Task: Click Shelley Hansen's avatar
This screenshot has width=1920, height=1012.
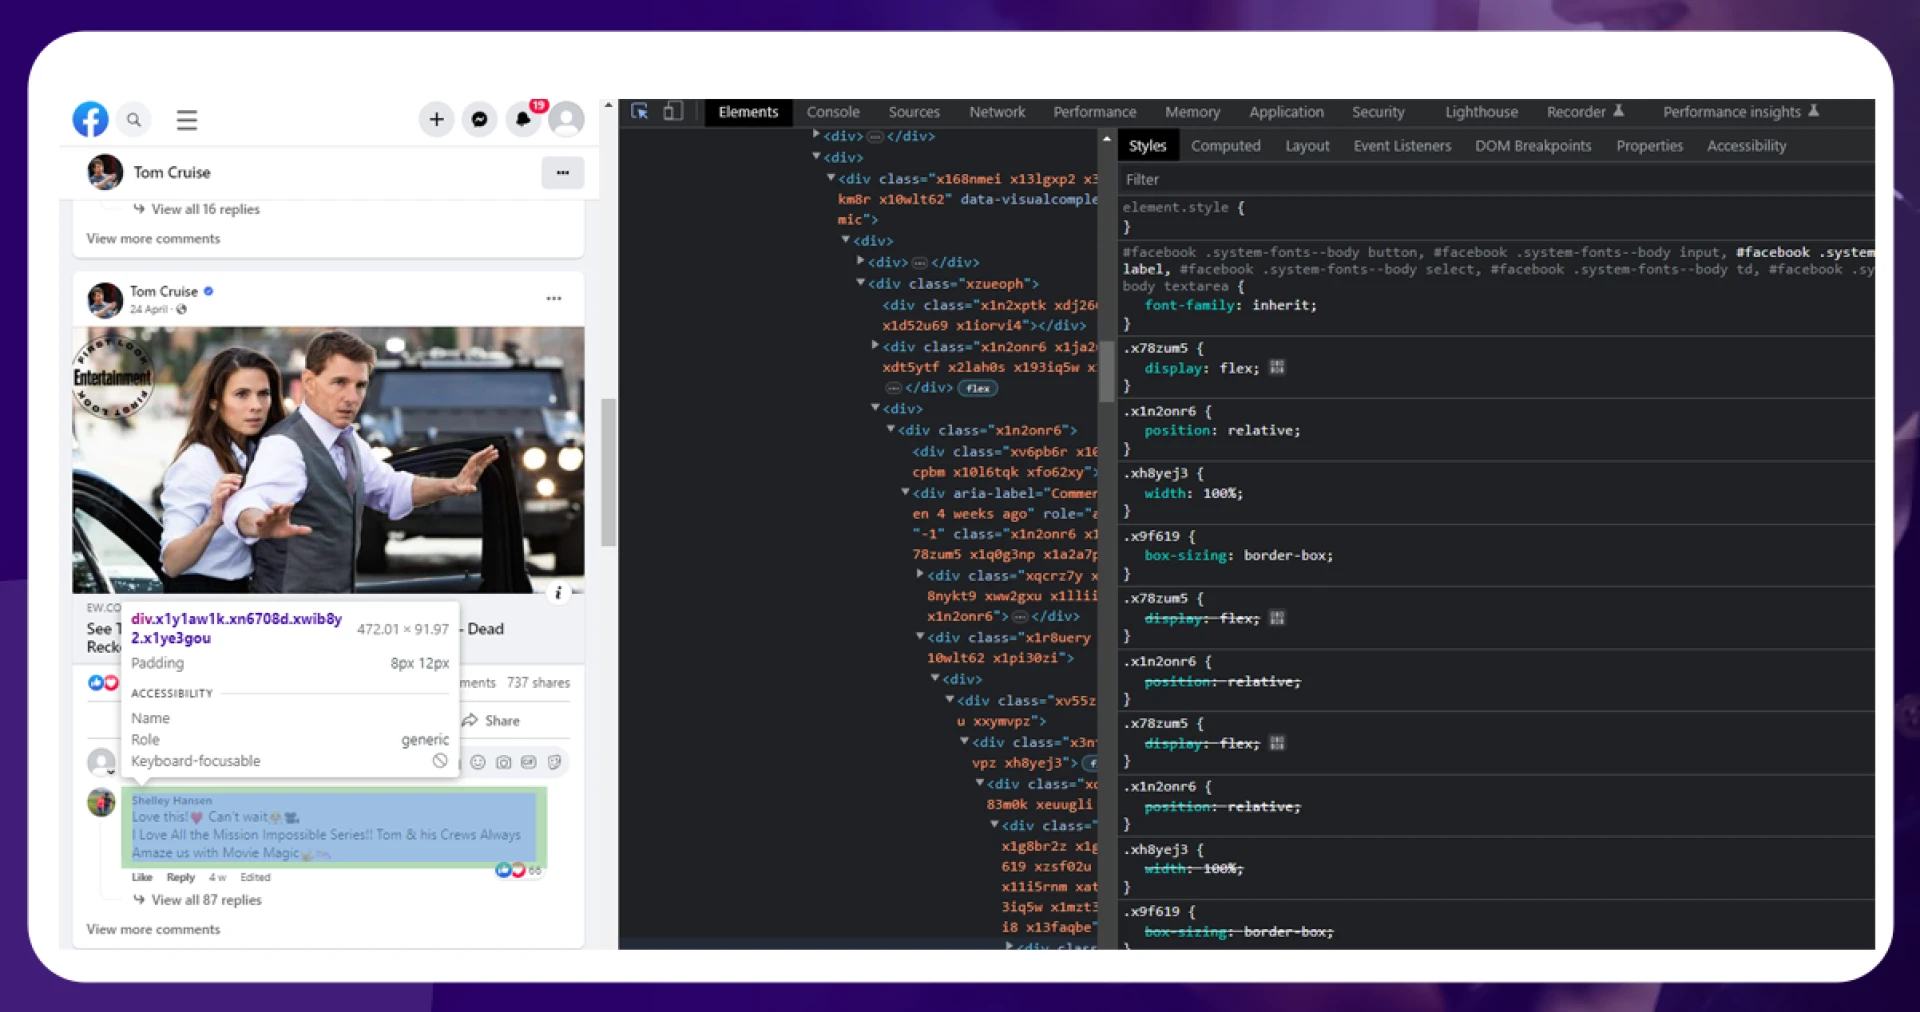Action: point(101,803)
